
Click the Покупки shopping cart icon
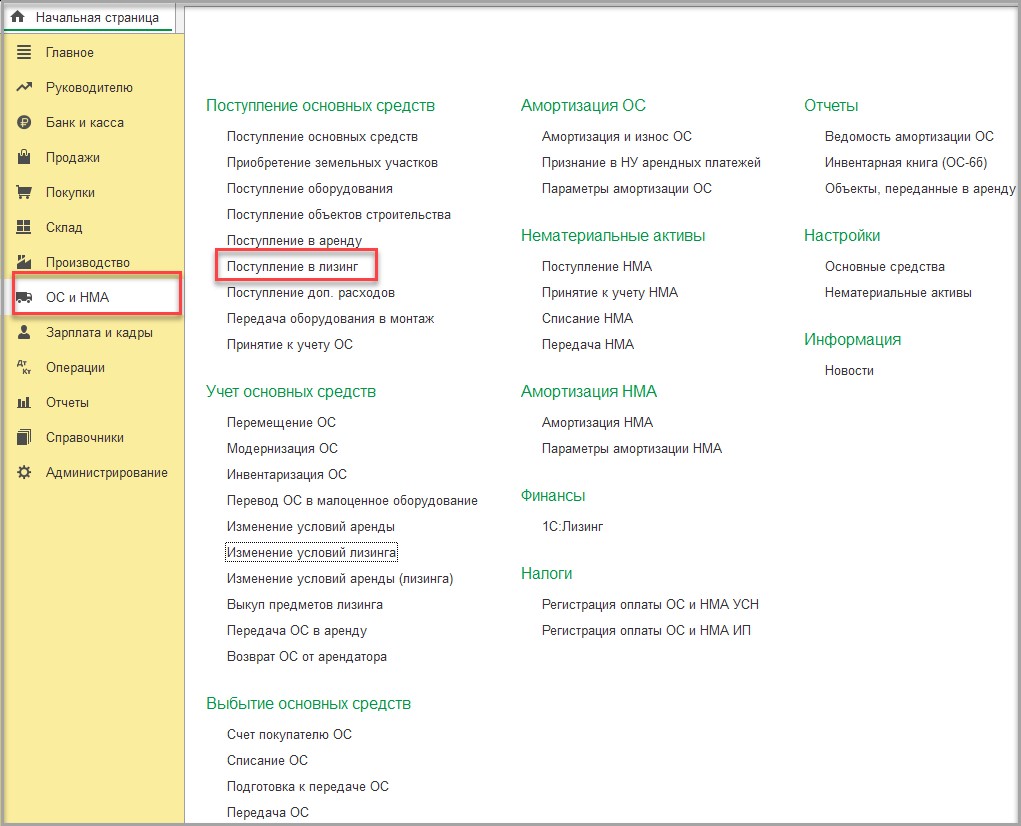(24, 192)
